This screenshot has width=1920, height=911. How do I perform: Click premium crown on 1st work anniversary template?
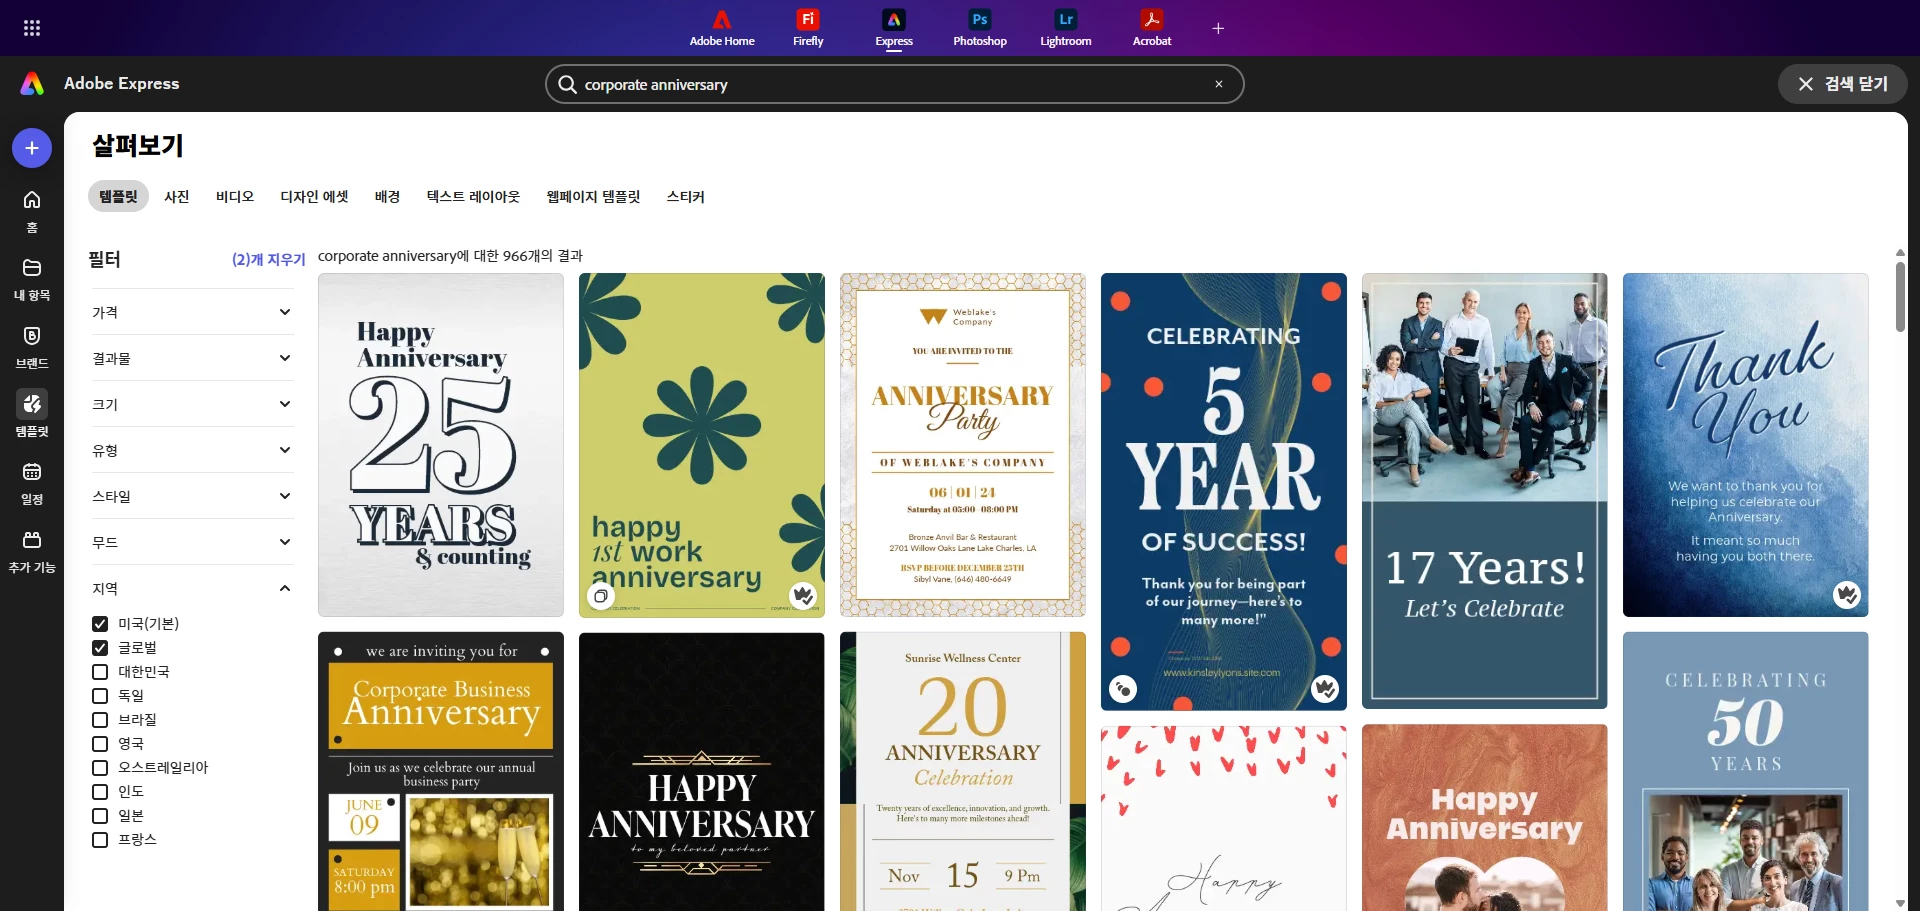[803, 596]
